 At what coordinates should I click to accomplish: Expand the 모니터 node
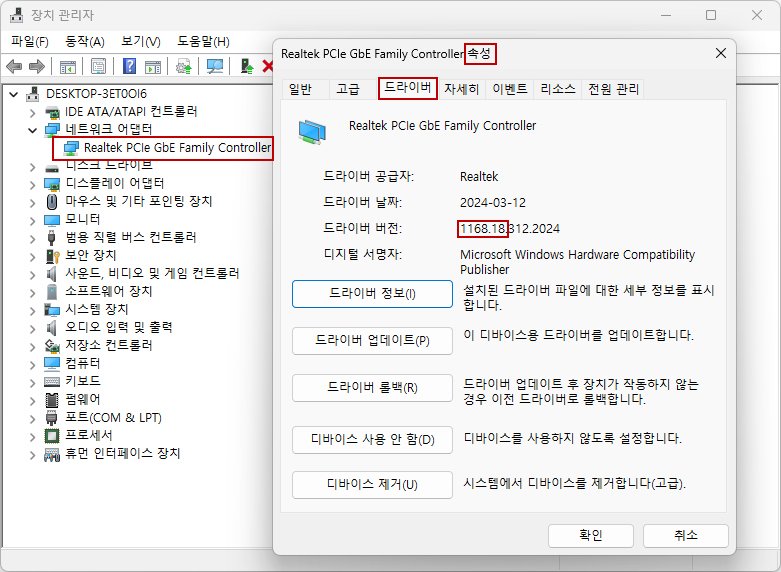[x=32, y=221]
